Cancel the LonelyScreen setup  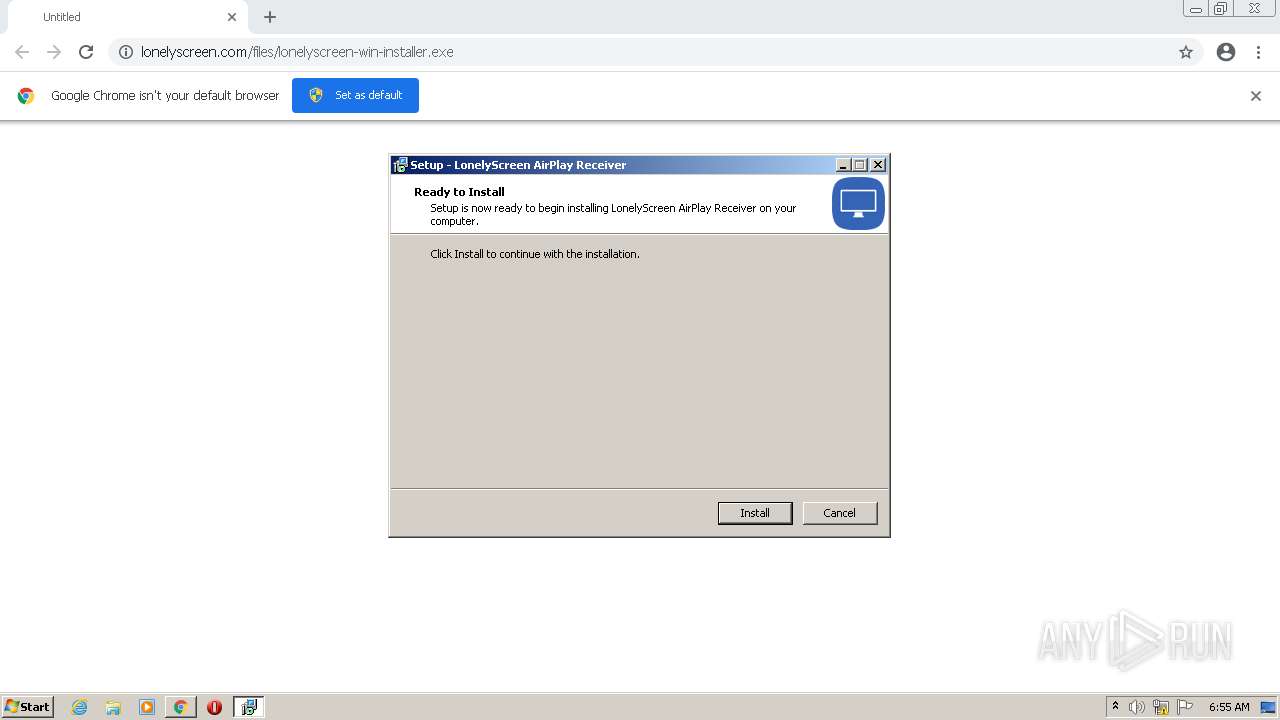click(840, 513)
